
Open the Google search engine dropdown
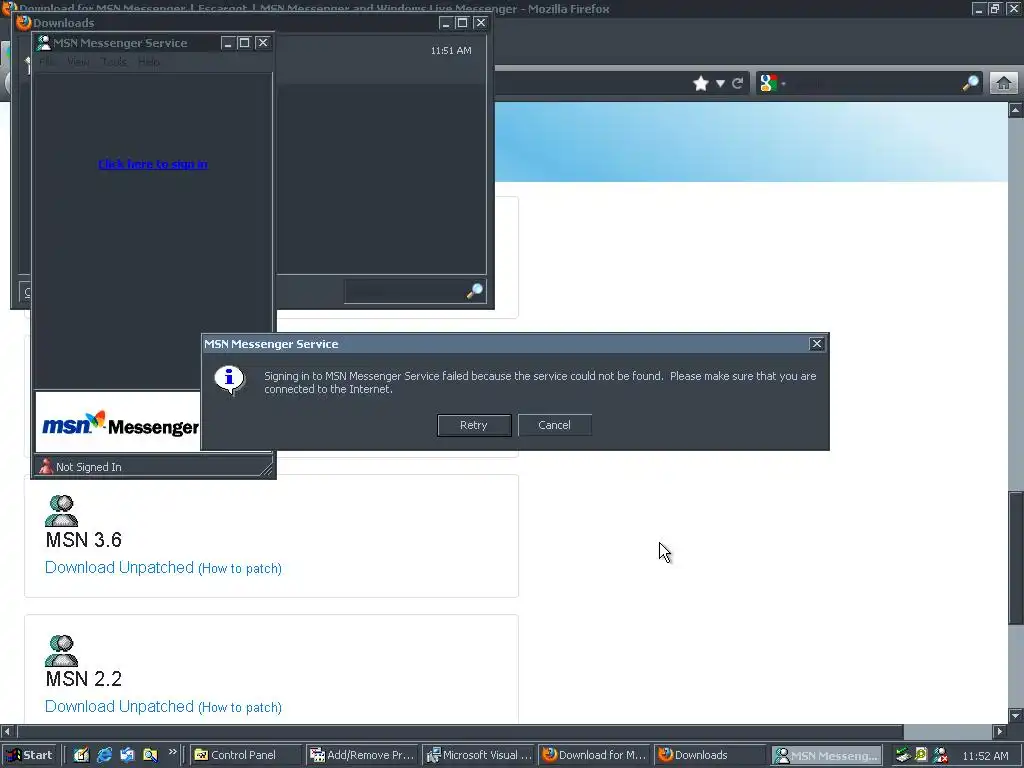(772, 83)
